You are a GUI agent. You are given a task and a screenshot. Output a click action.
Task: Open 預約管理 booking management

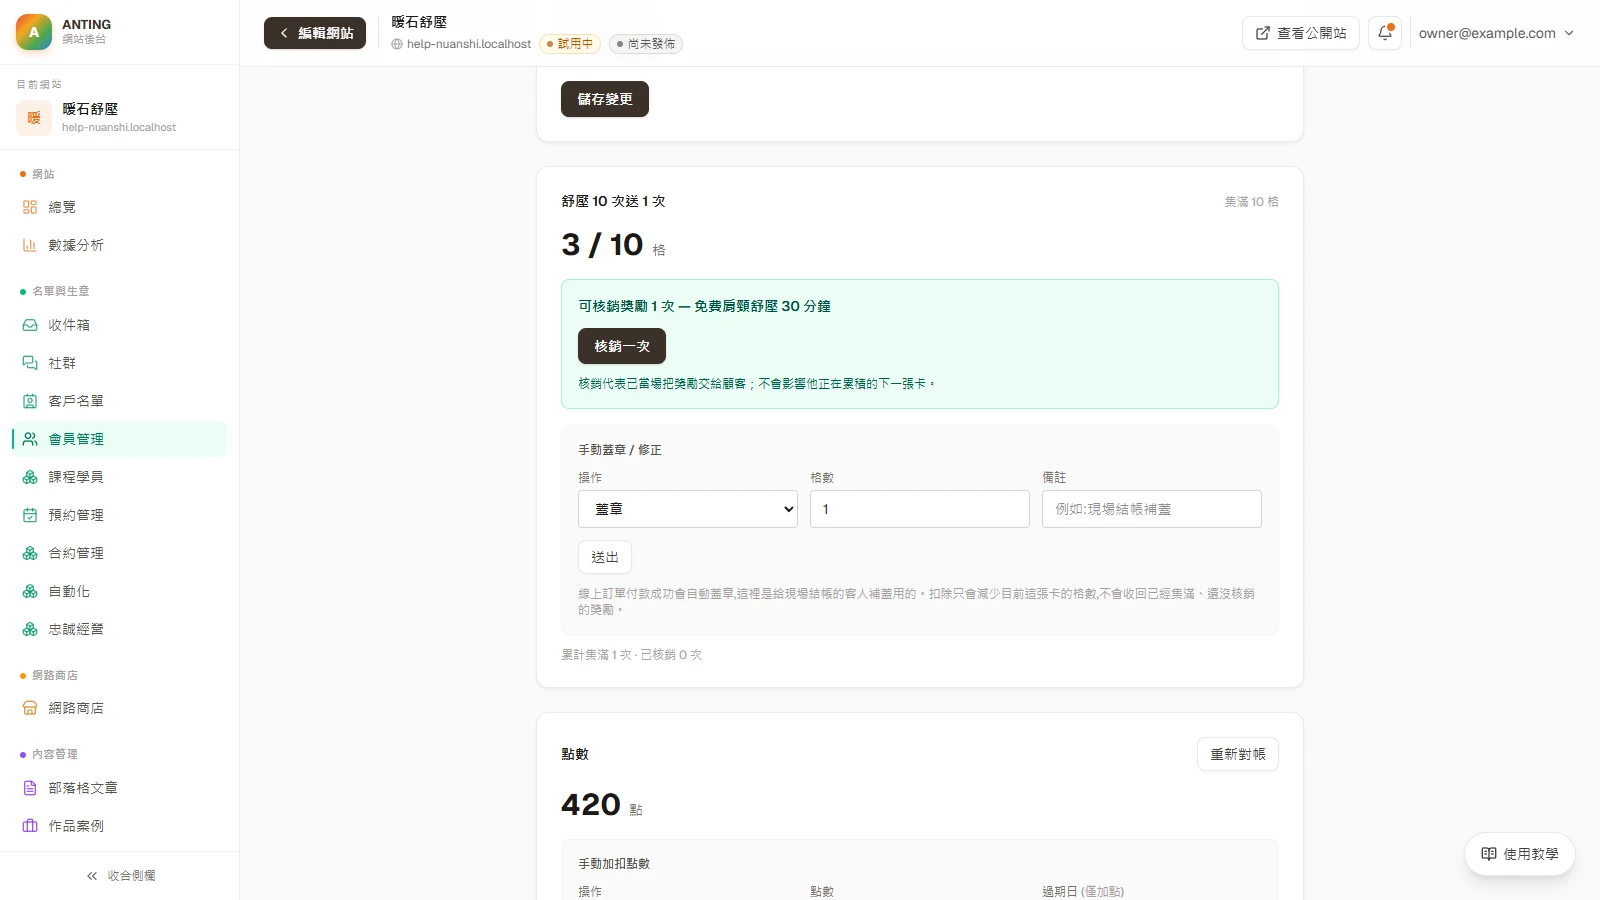point(119,515)
